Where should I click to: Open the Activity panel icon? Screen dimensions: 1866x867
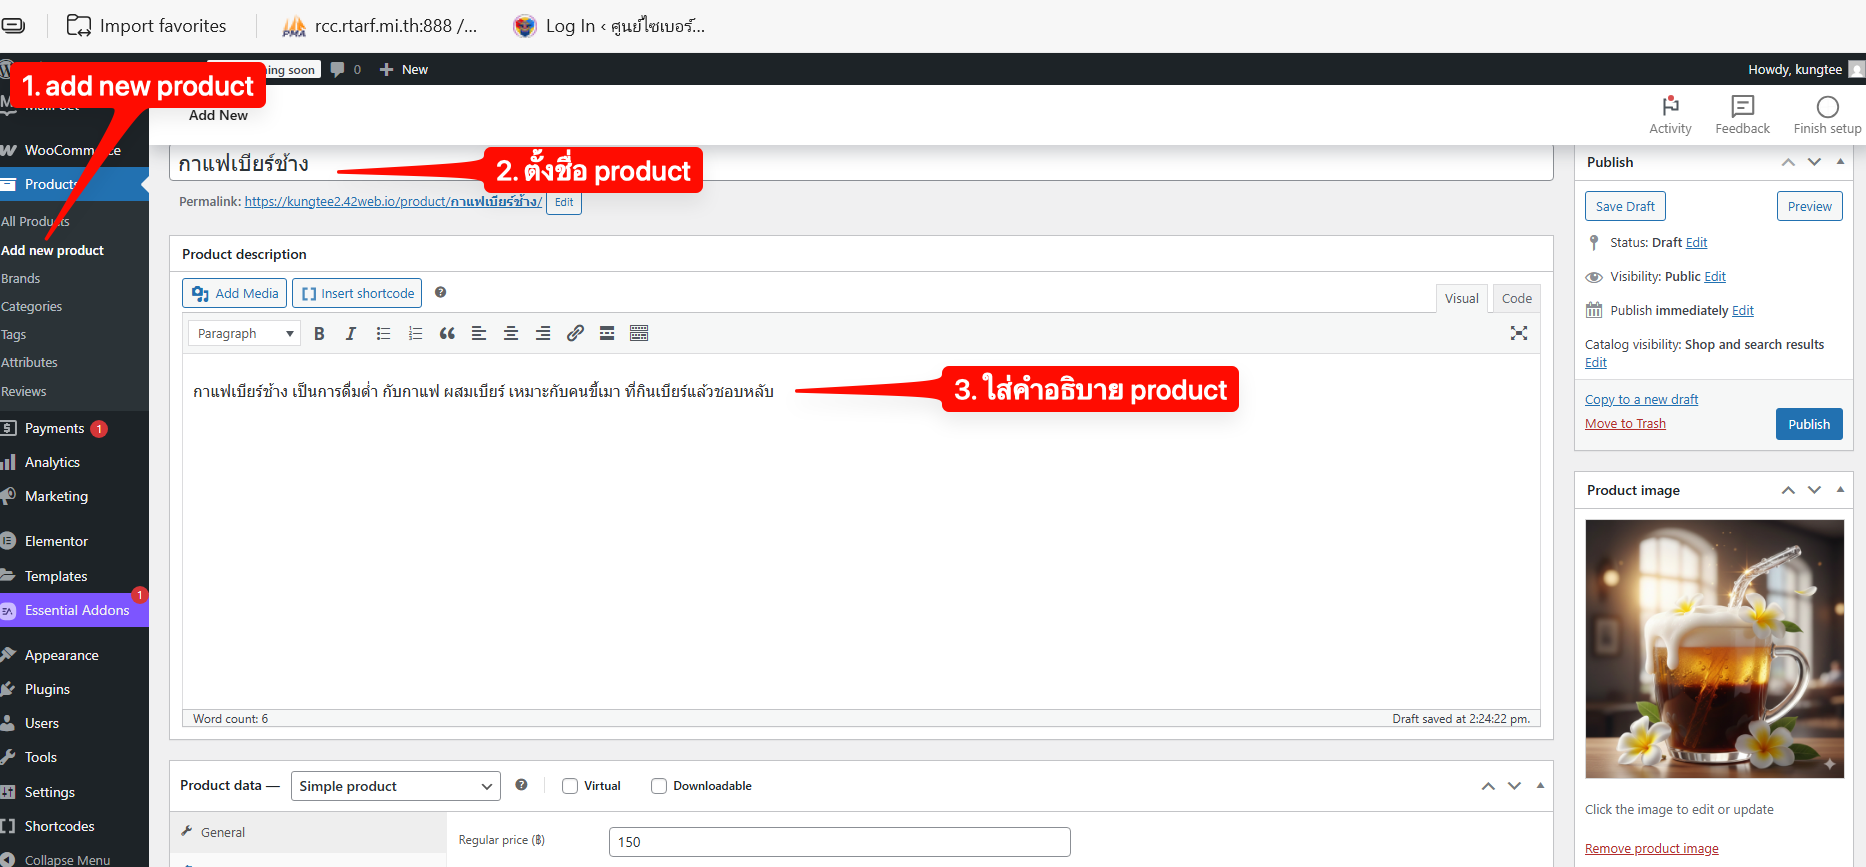(x=1670, y=115)
